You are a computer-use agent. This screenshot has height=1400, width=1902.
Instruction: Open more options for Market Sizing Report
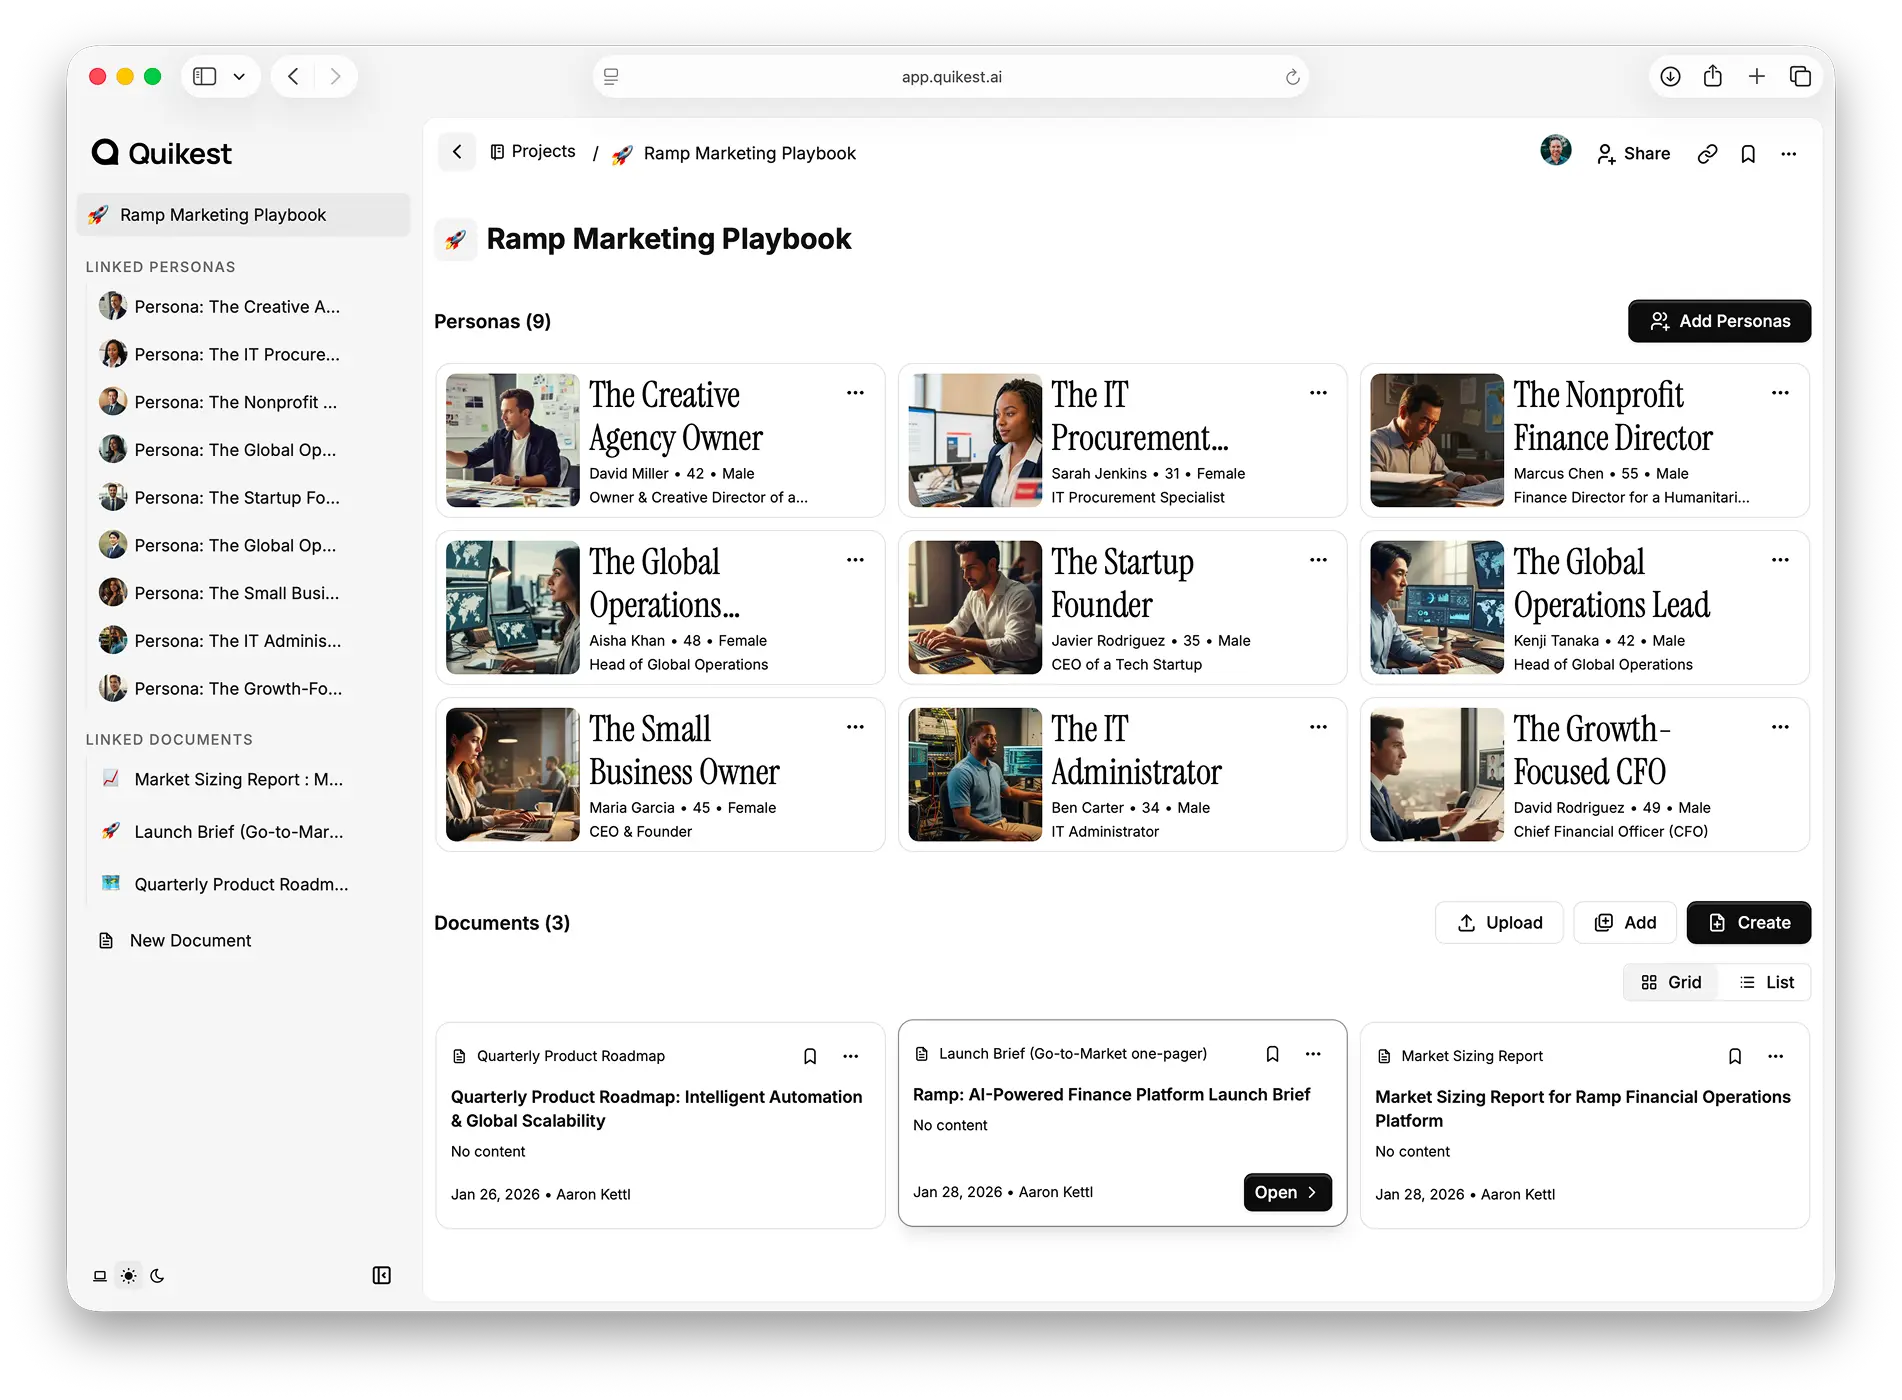[1776, 1056]
